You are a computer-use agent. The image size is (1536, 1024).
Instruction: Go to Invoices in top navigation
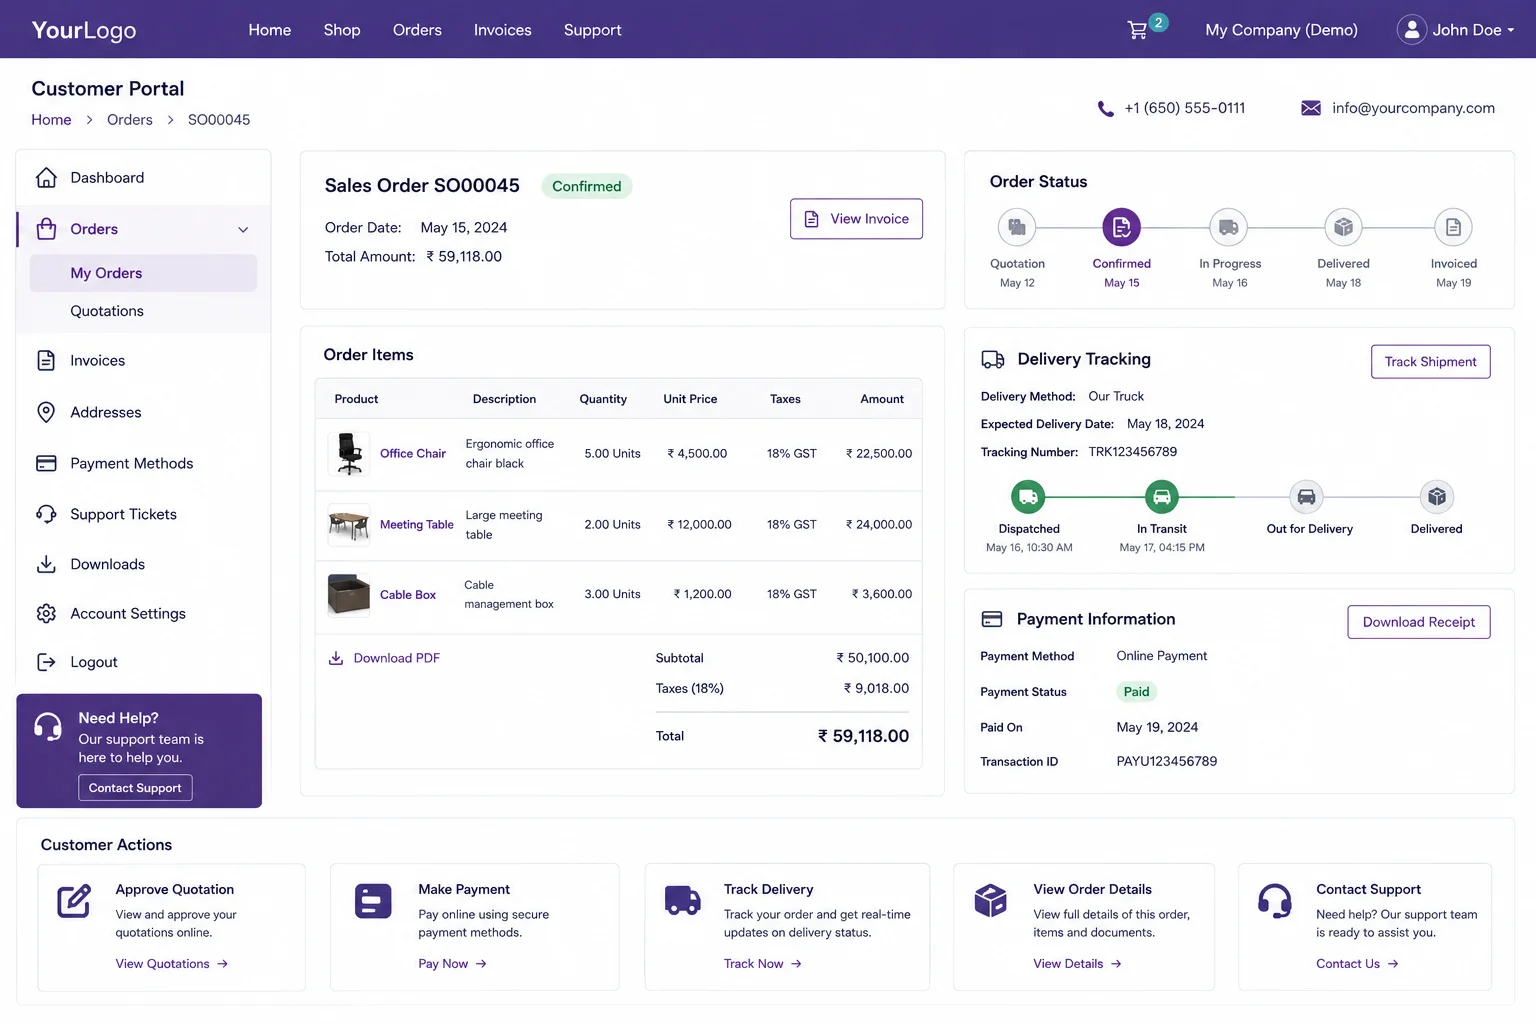(x=502, y=30)
